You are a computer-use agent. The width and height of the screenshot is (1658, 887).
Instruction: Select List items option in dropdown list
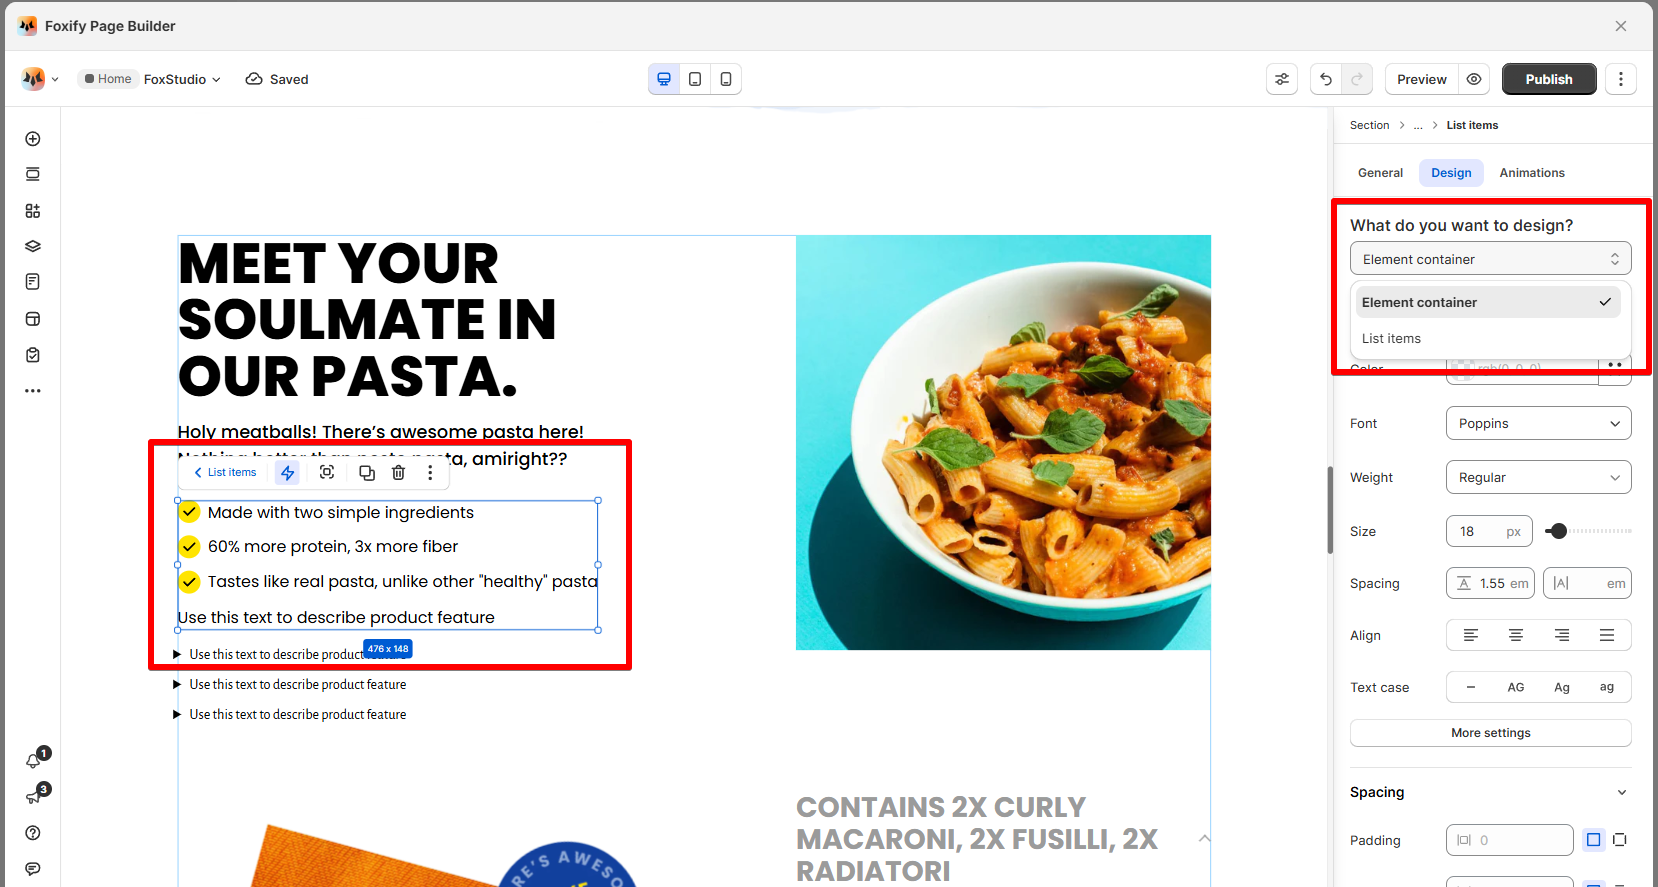coord(1488,338)
